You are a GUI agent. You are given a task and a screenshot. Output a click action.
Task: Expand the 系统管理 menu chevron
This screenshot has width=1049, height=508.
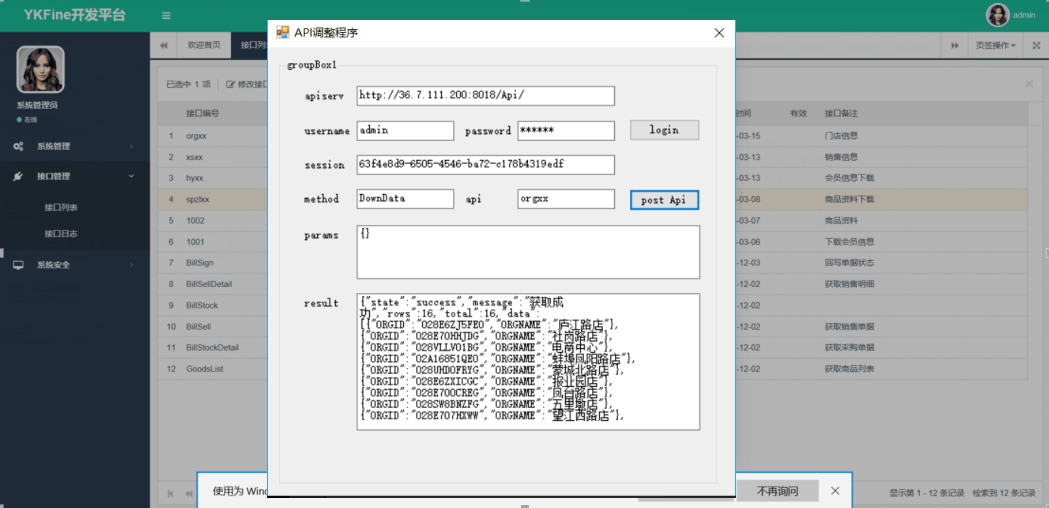[x=131, y=146]
